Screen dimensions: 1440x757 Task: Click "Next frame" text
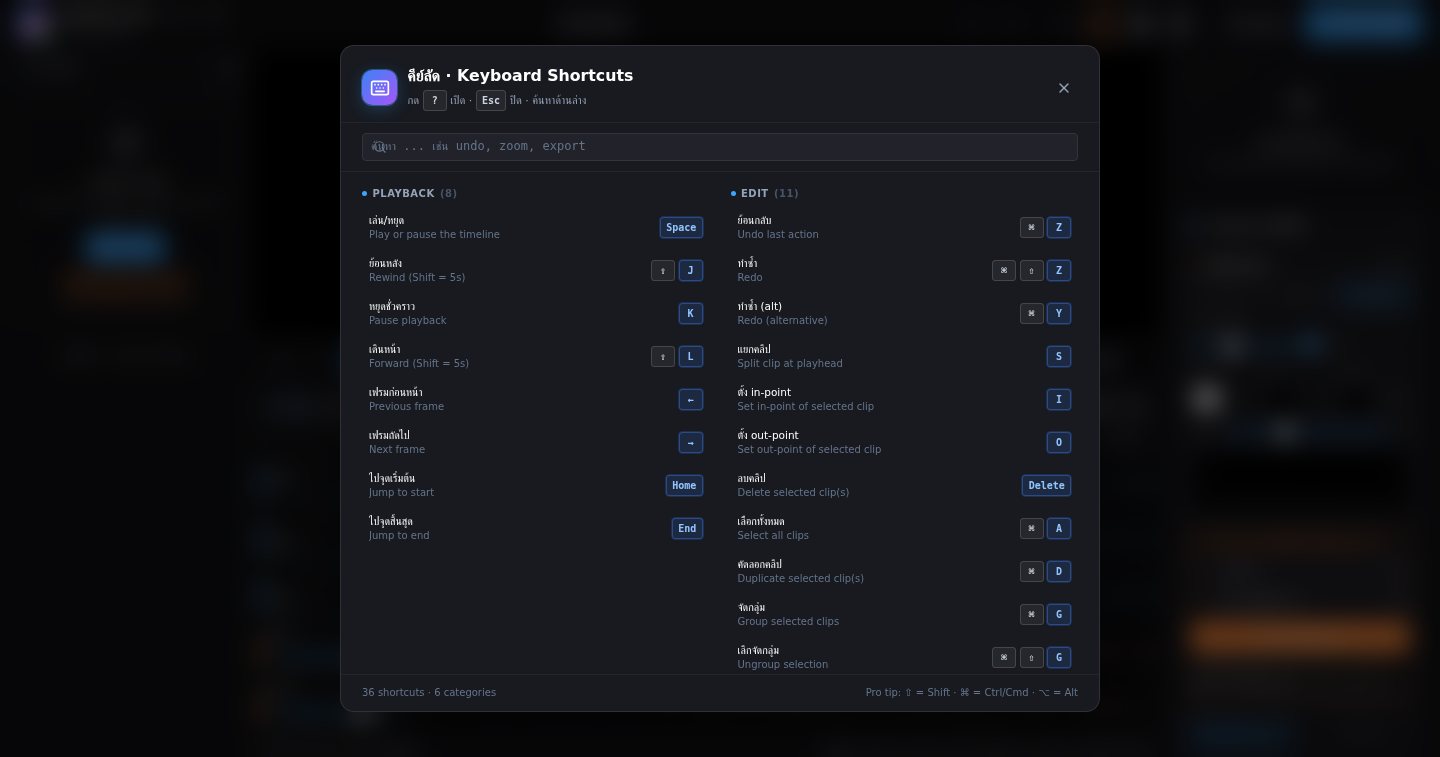point(397,450)
